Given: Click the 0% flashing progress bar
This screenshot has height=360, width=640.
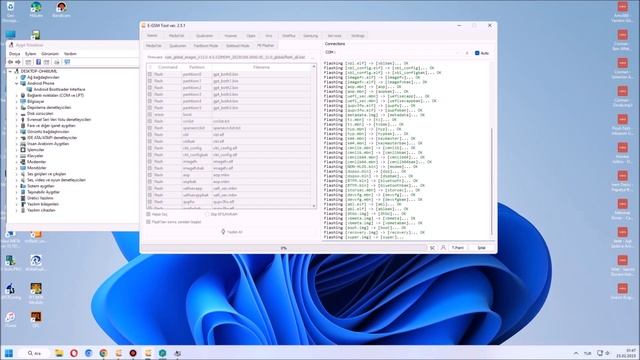Looking at the screenshot, I should coord(283,248).
